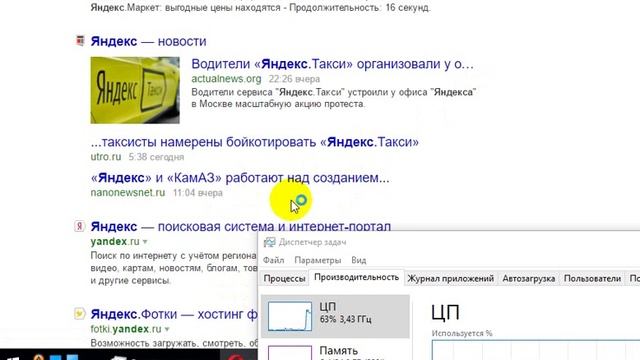640x360 pixels.
Task: Click the fotki.yandex.ru green URL
Action: (126, 329)
